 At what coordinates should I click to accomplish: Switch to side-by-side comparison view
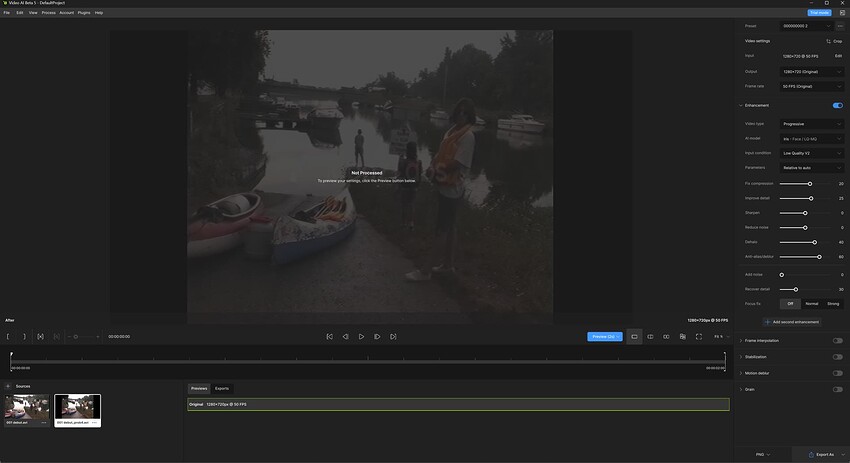tap(650, 337)
